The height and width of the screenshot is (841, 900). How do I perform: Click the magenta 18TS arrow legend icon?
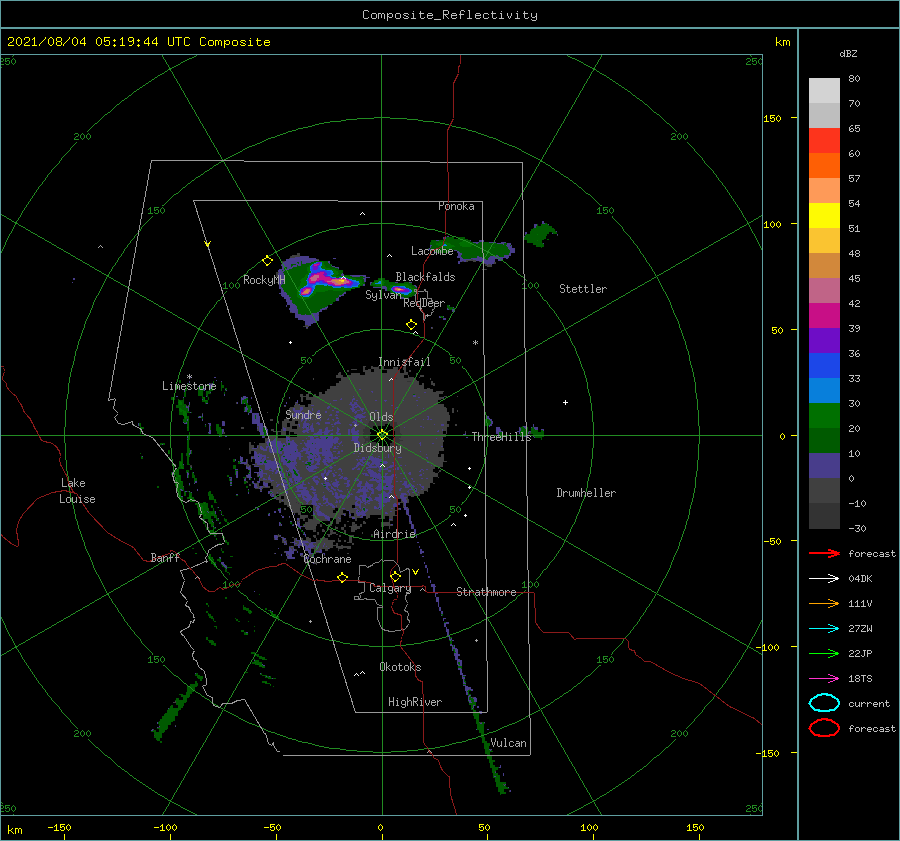tap(824, 678)
